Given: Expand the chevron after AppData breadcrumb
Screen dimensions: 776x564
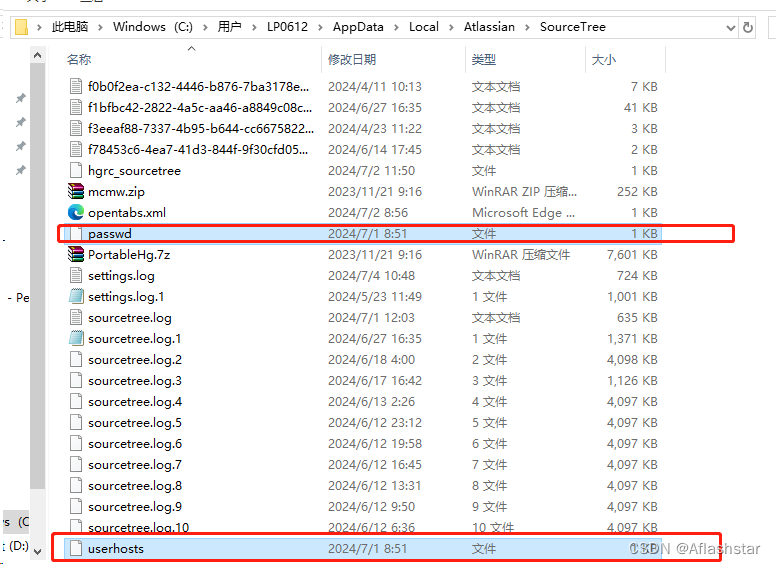Looking at the screenshot, I should [396, 27].
